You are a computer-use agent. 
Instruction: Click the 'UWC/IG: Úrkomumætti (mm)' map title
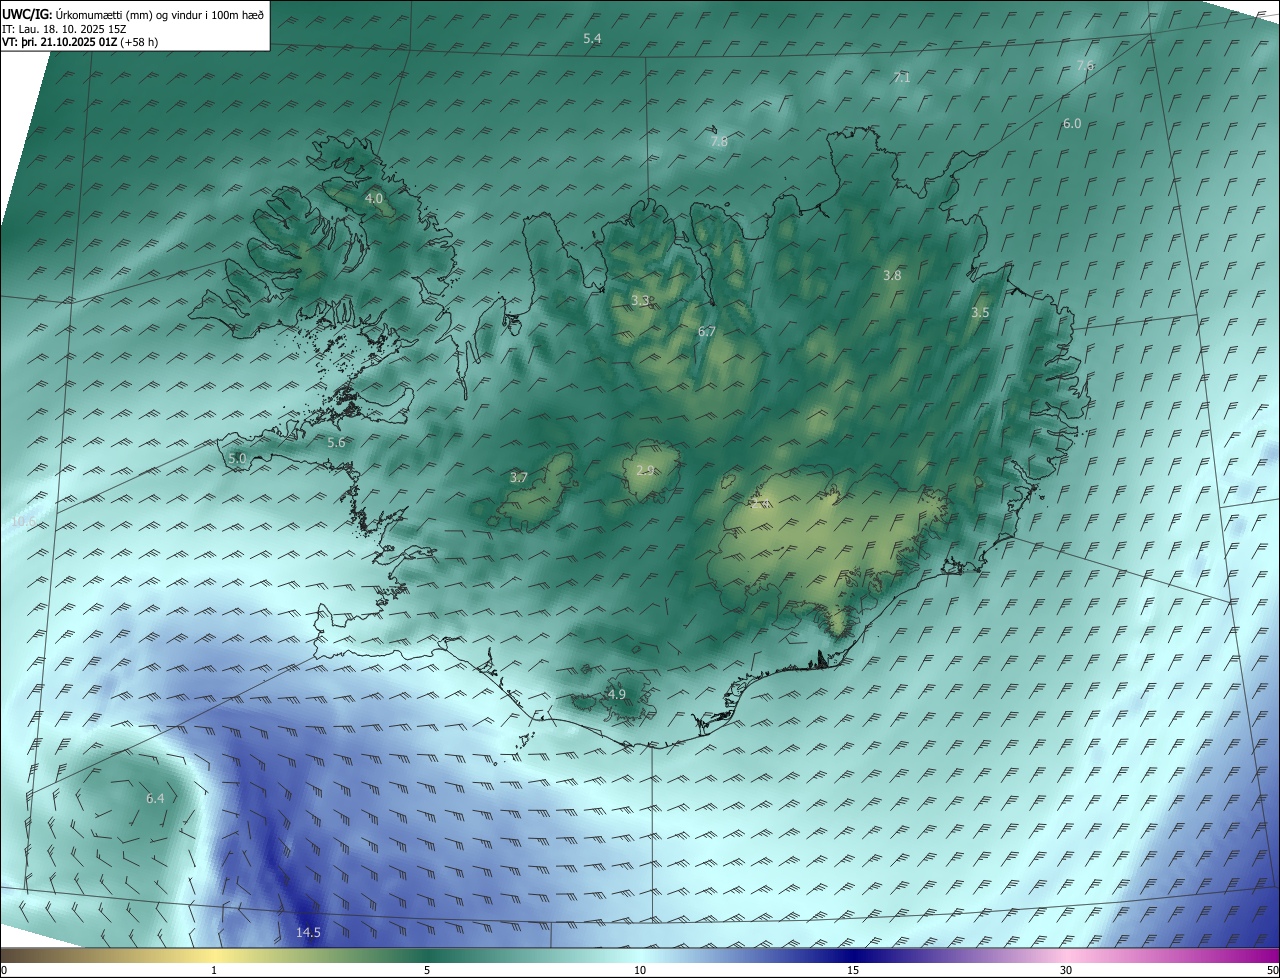pyautogui.click(x=133, y=14)
